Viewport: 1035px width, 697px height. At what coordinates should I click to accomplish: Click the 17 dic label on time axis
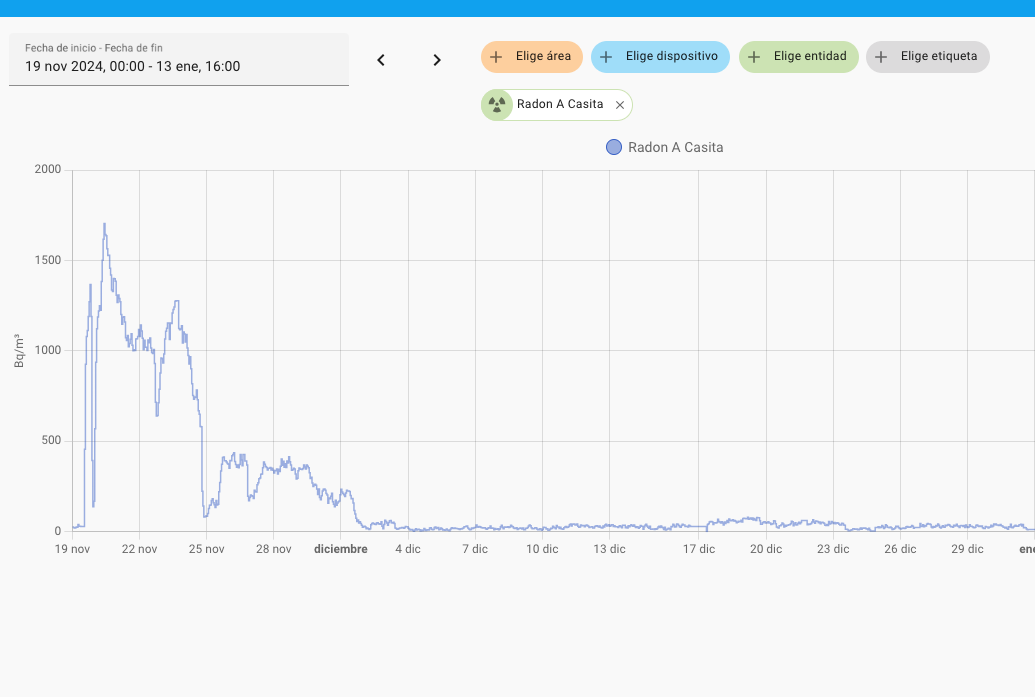699,549
